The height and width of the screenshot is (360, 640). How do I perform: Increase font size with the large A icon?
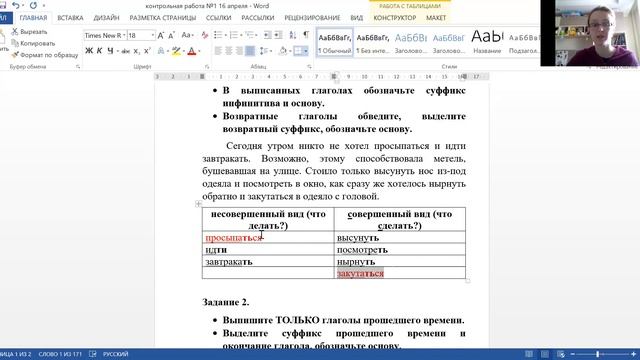tap(161, 36)
